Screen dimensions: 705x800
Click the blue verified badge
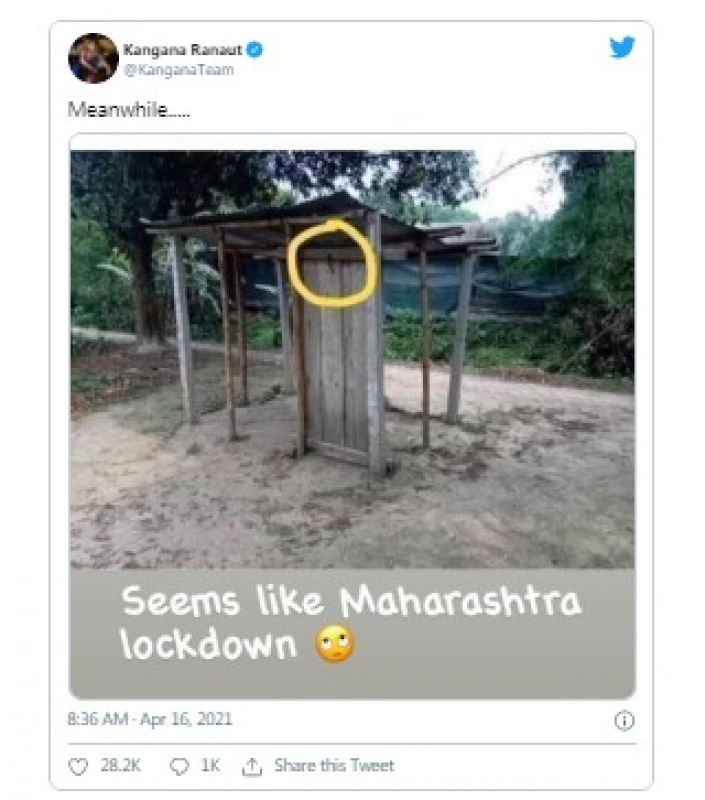coord(254,48)
